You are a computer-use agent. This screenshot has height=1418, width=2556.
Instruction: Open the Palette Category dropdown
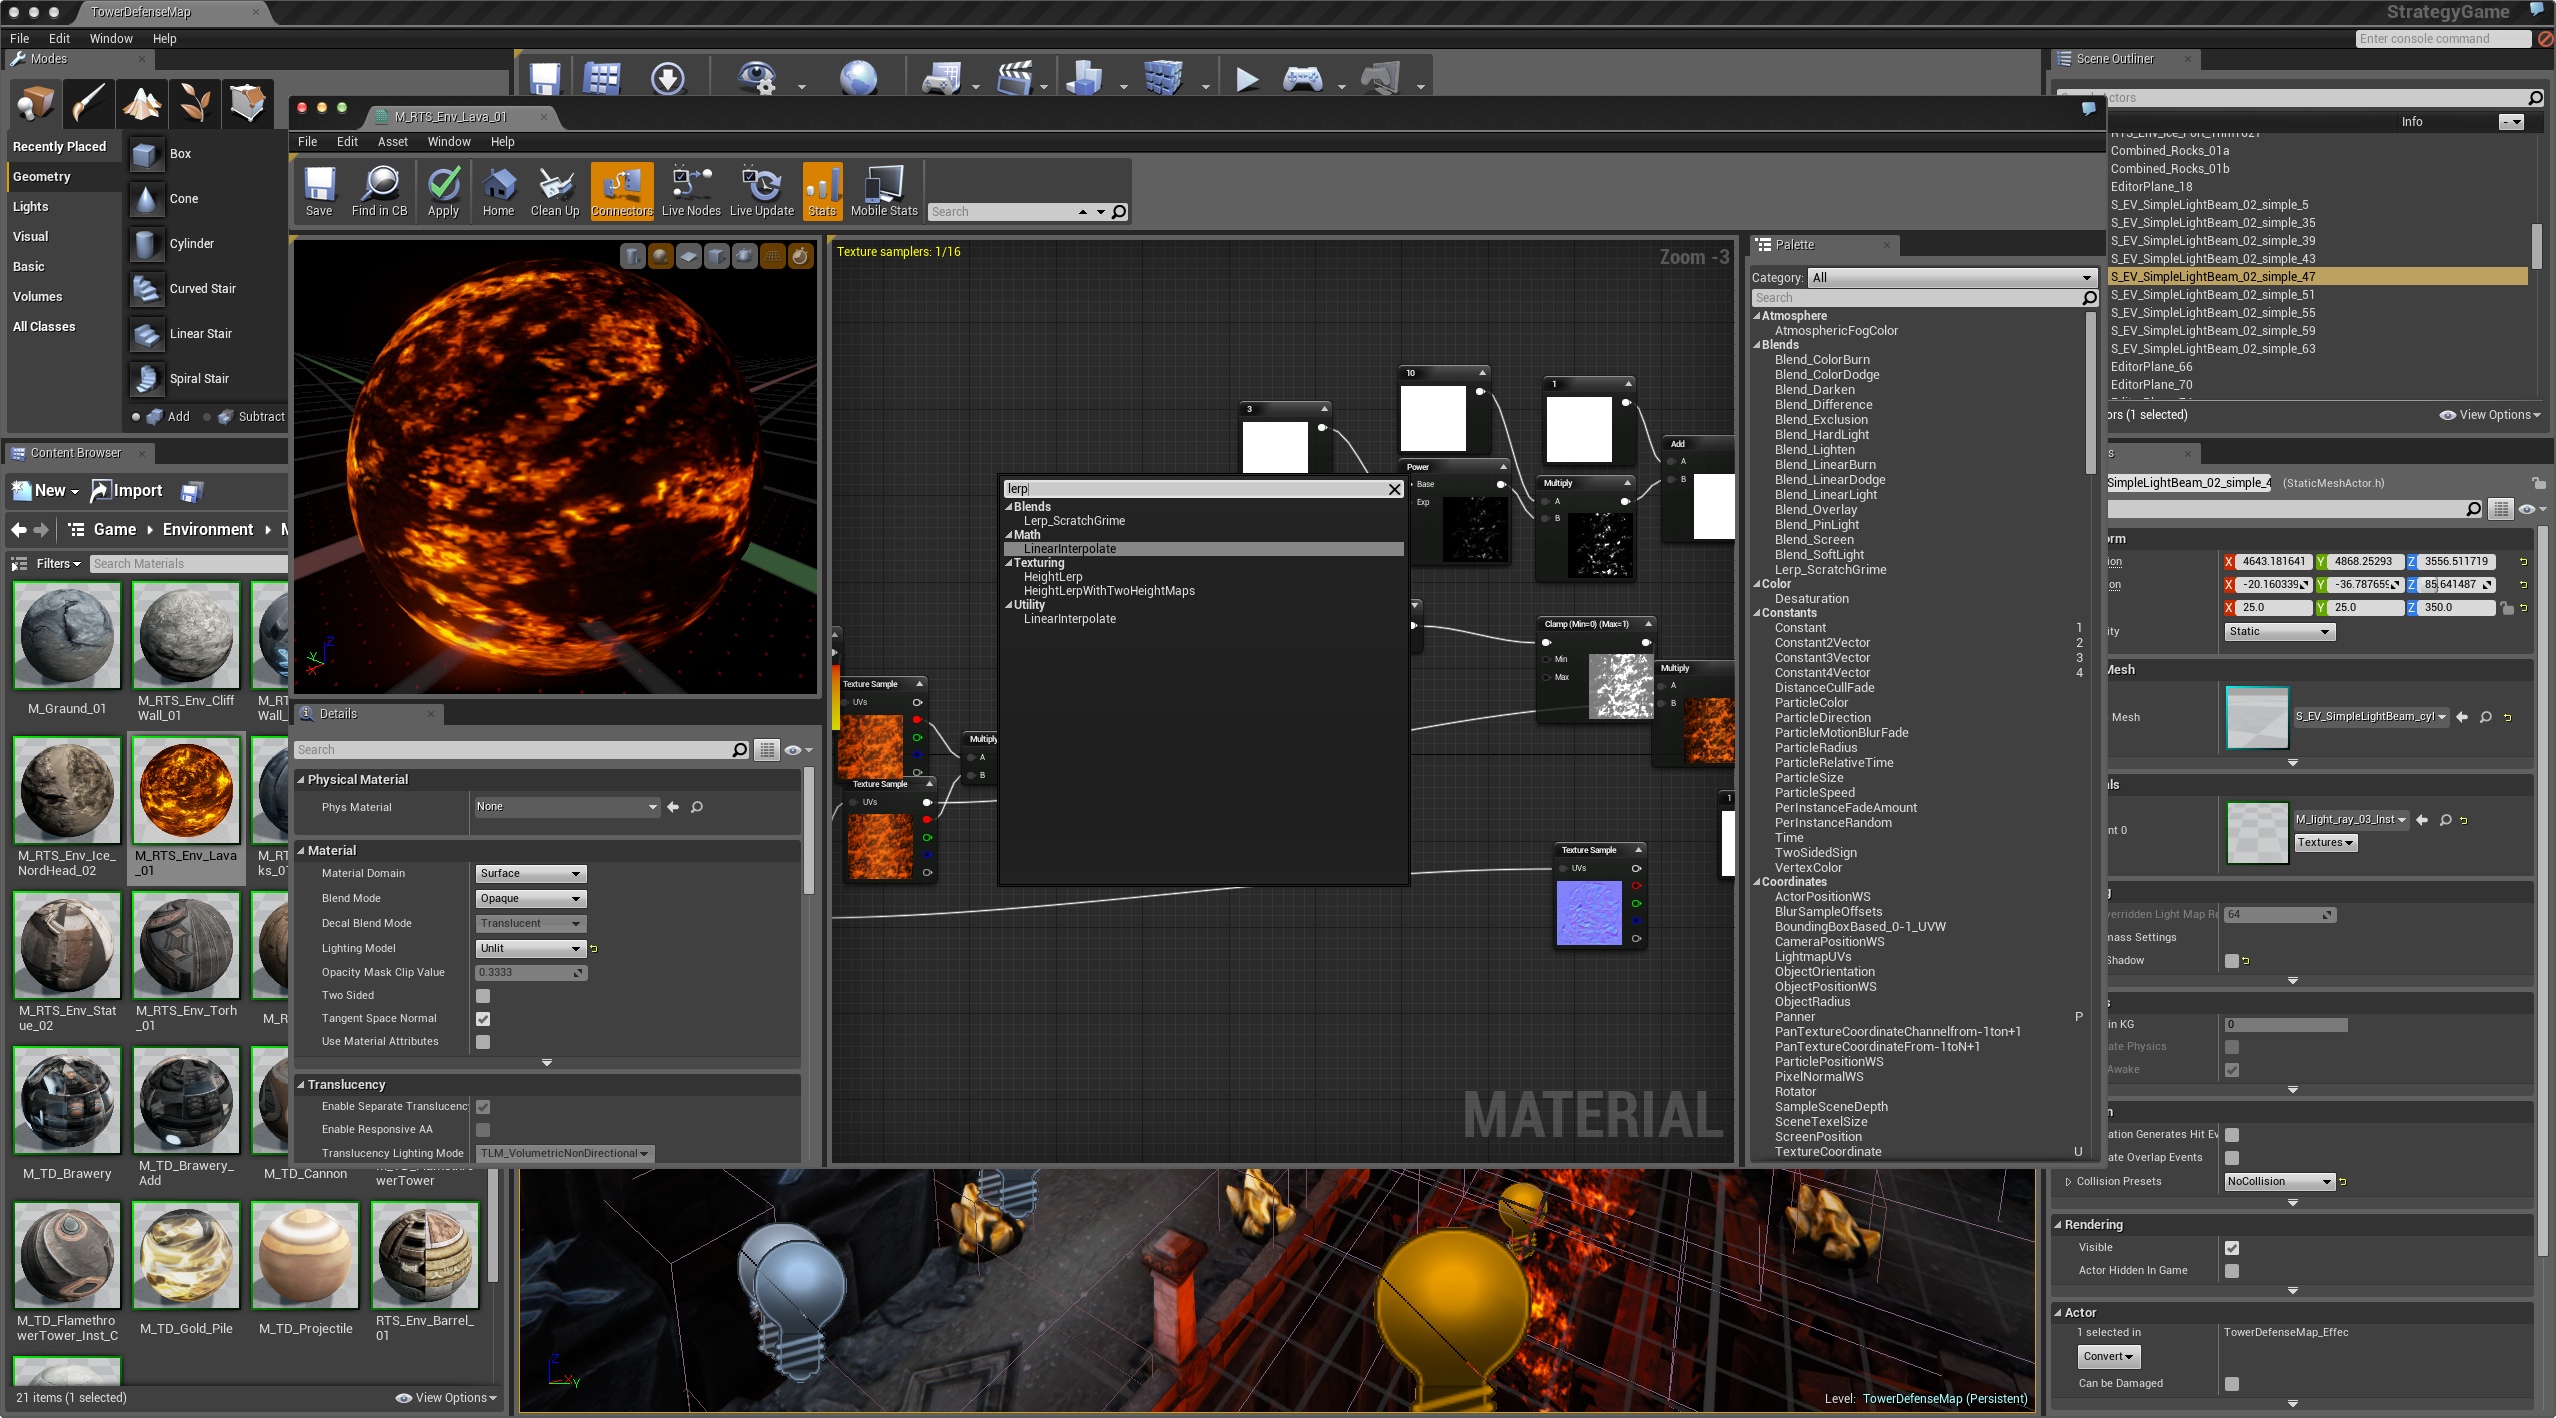point(1951,278)
